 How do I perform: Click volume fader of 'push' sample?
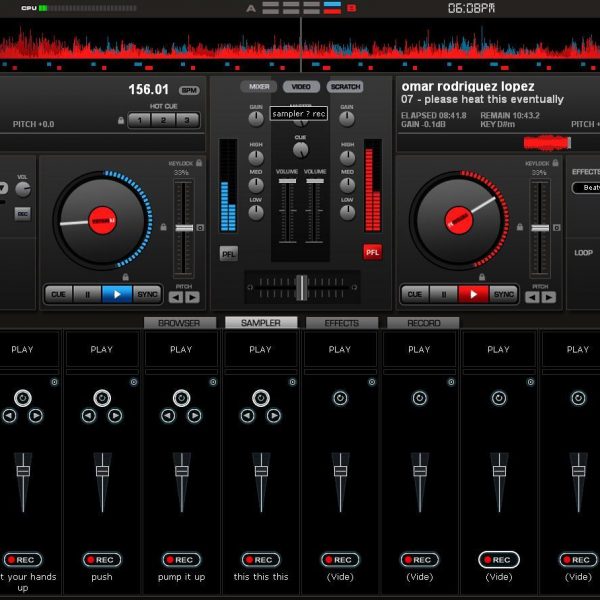(x=102, y=471)
